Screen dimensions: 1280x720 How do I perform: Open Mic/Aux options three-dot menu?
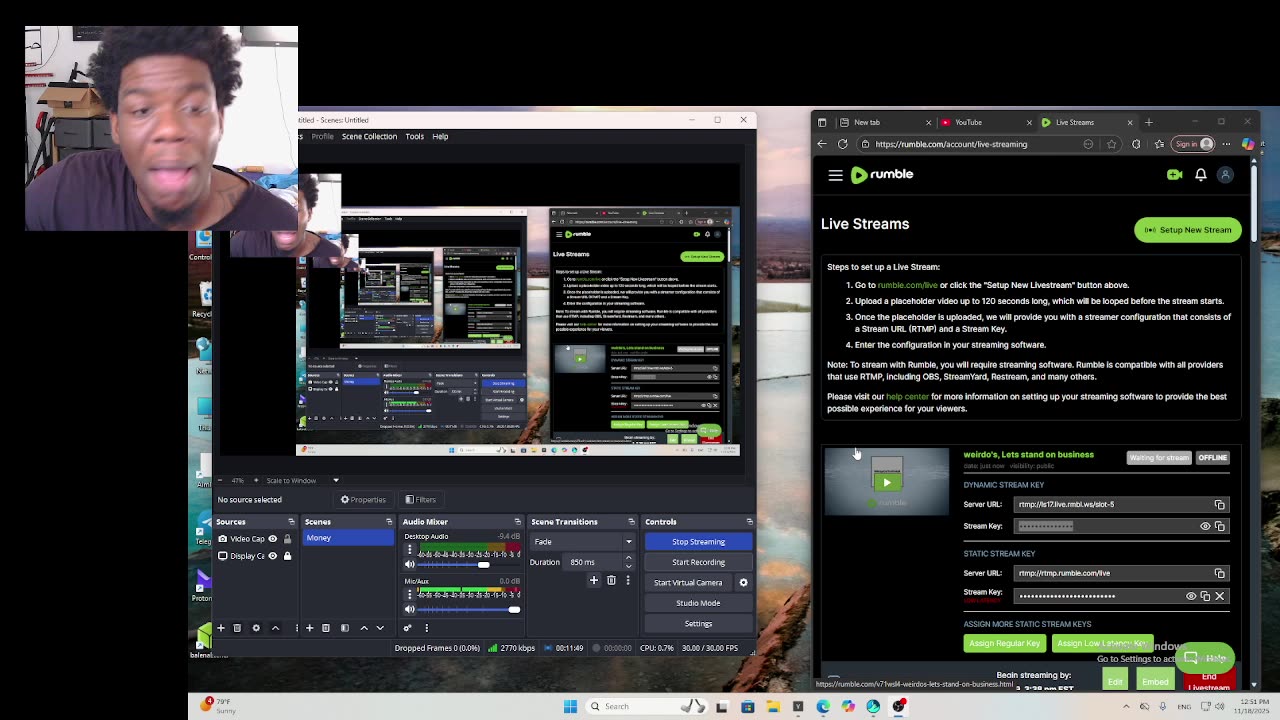(409, 594)
